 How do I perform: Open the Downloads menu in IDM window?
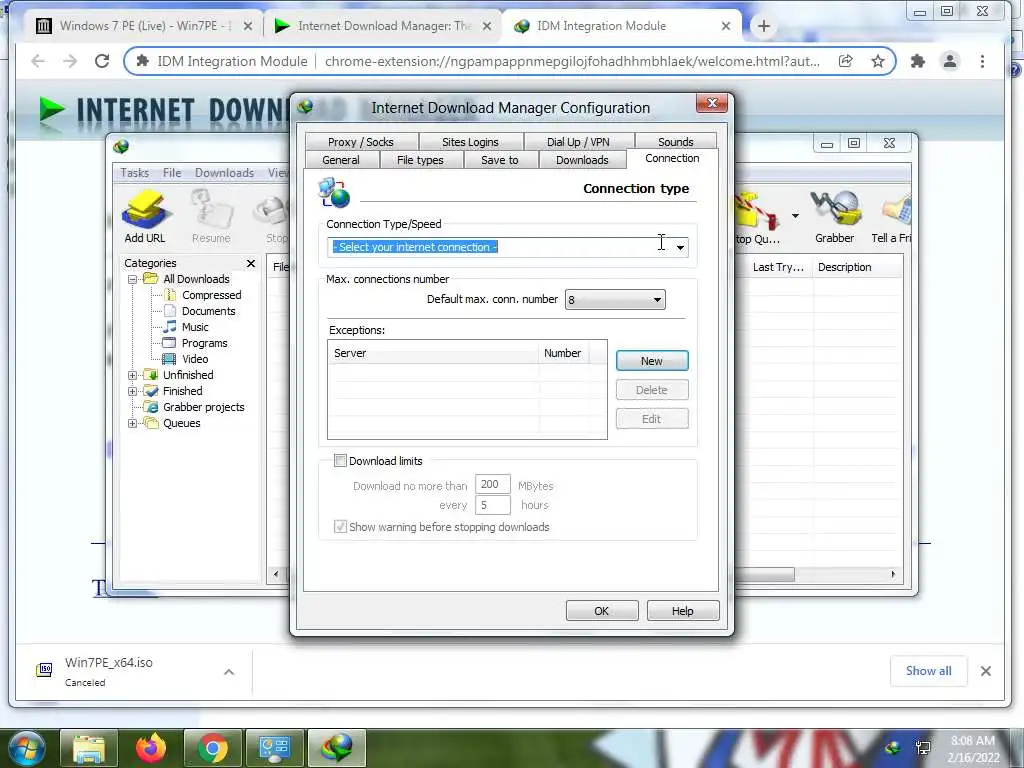click(224, 173)
